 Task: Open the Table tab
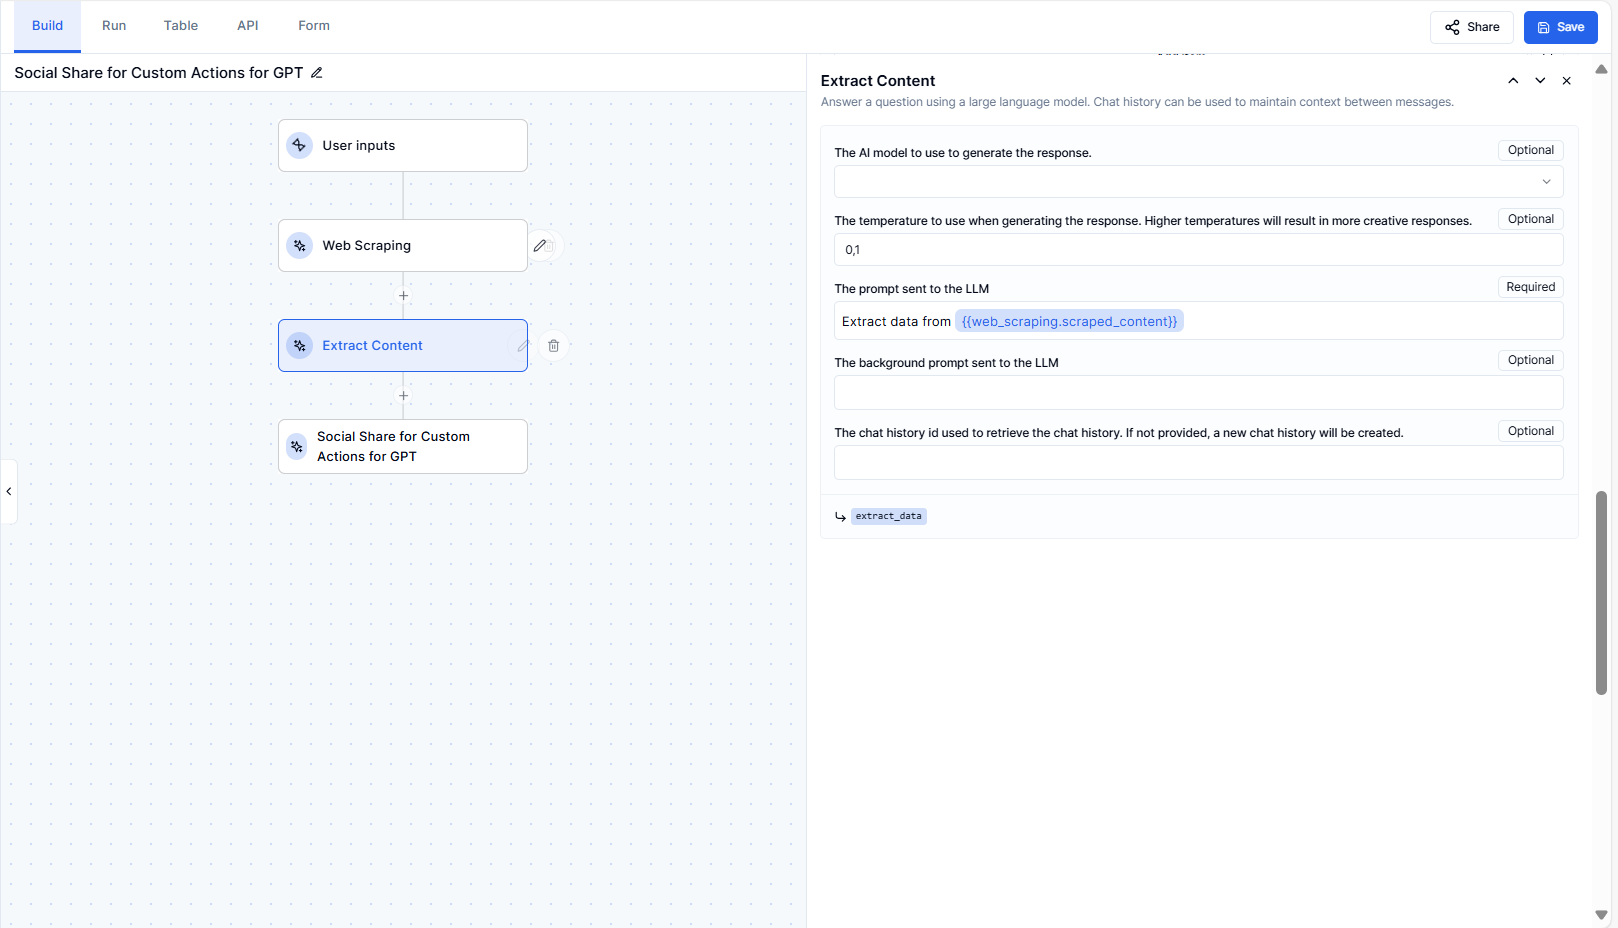point(181,26)
